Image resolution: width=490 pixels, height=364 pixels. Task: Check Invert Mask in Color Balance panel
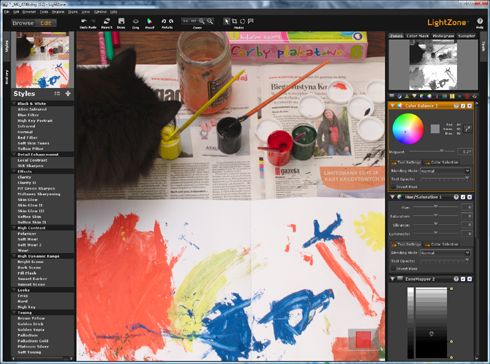[x=394, y=187]
